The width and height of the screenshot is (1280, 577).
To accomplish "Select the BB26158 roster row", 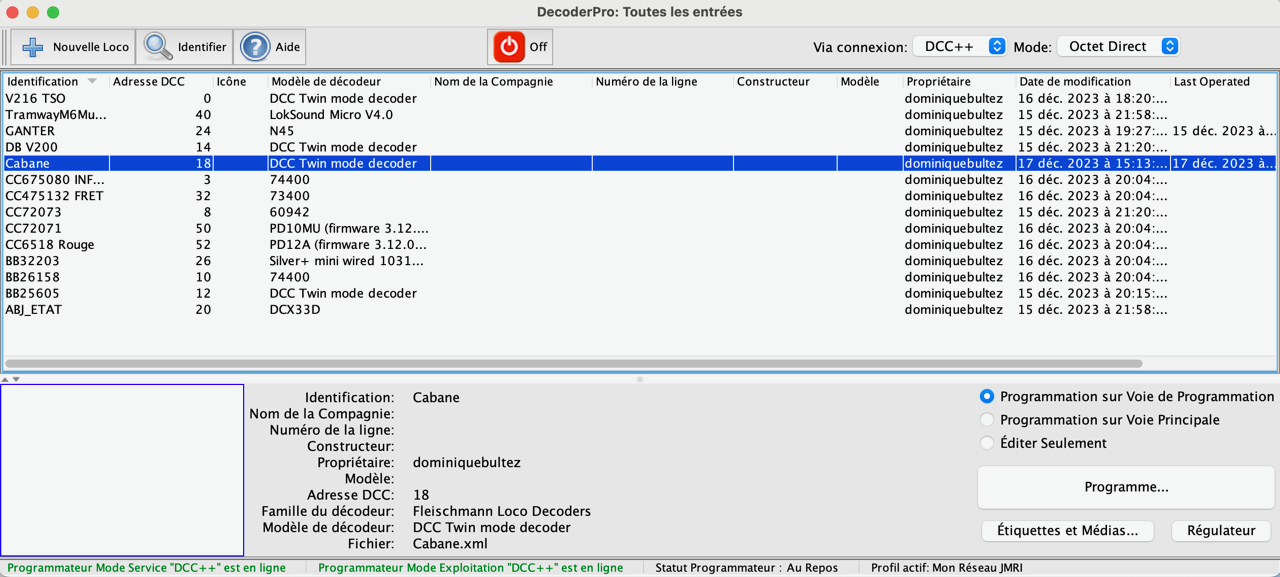I will (x=640, y=277).
